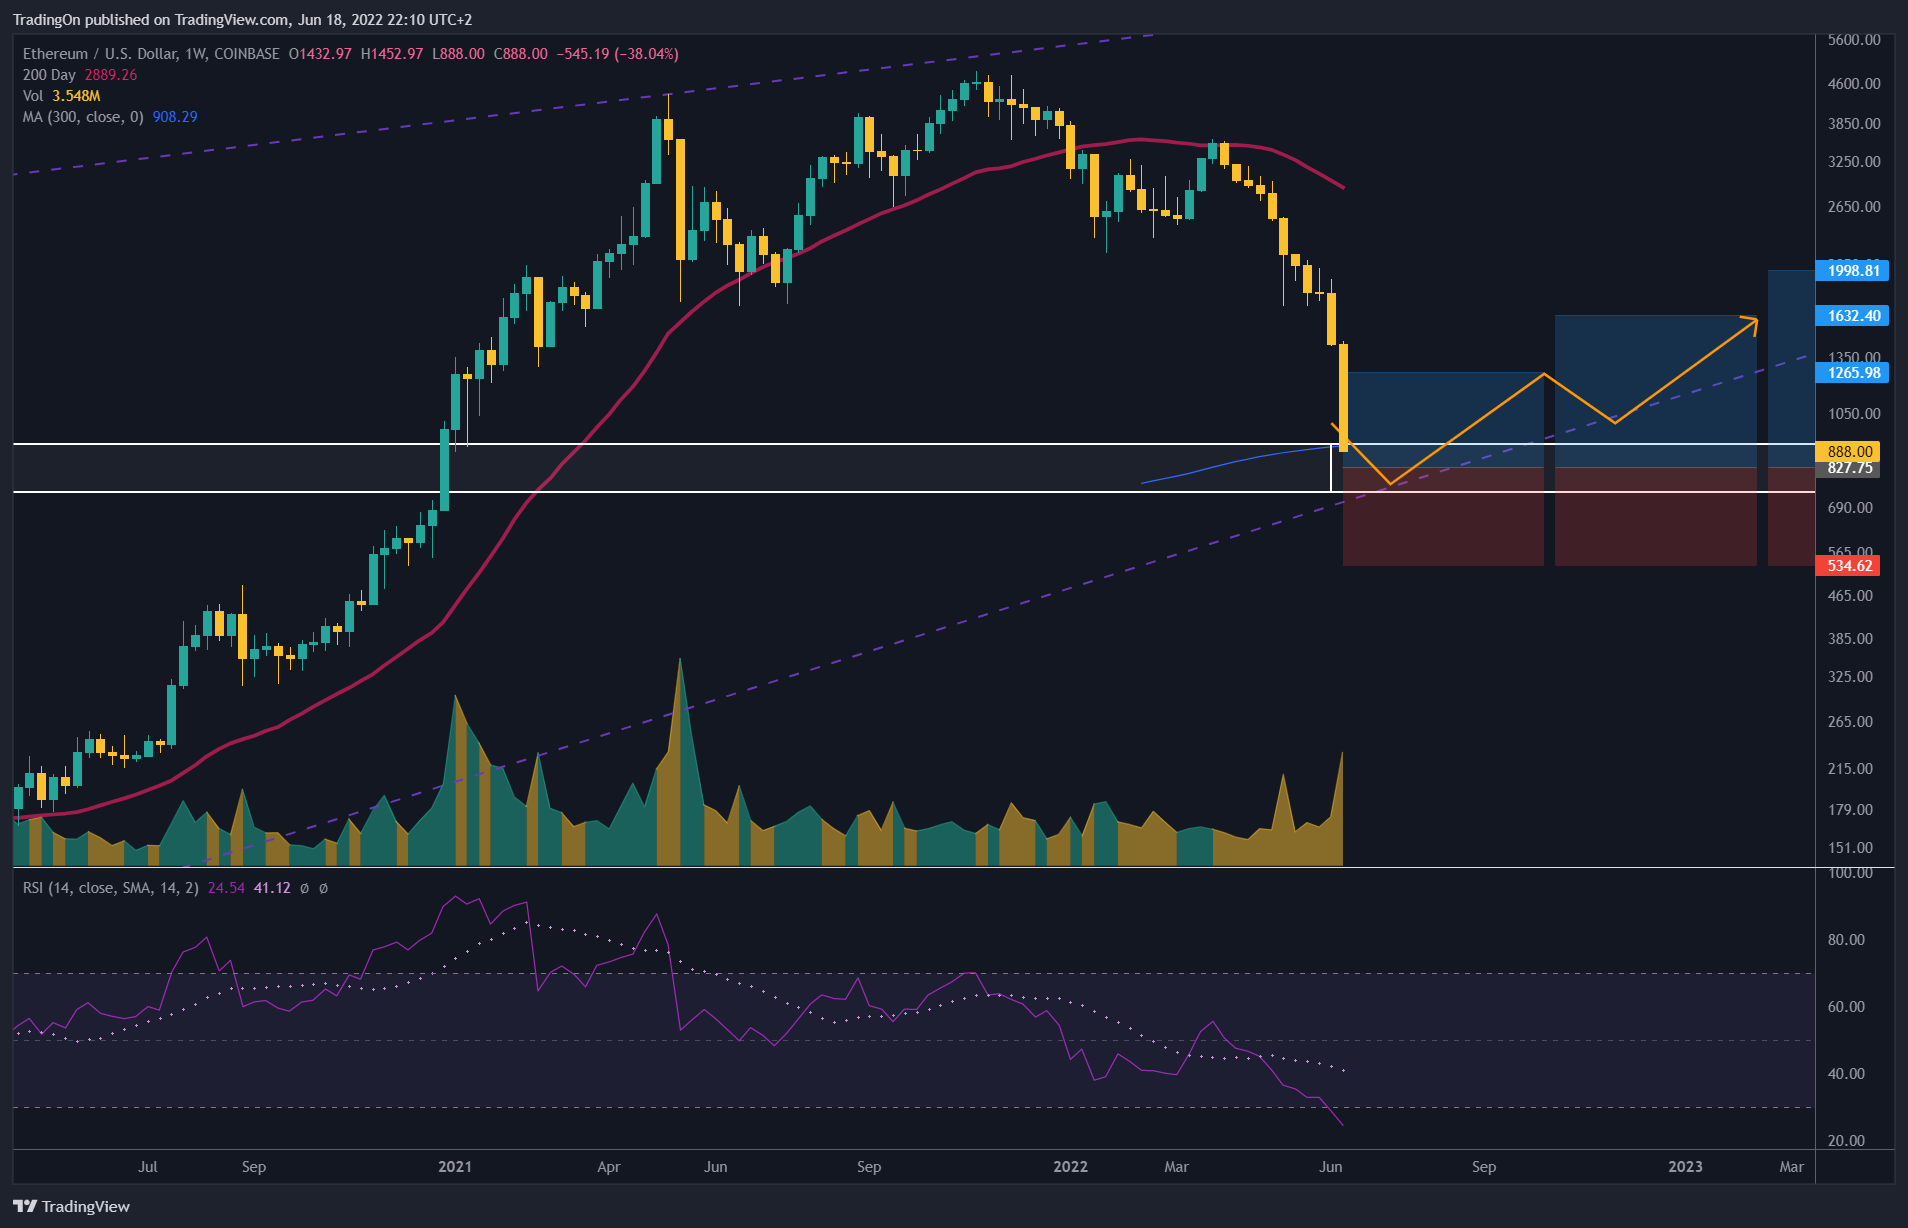This screenshot has width=1908, height=1228.
Task: Click the RSI SMA value 41.12
Action: pos(272,888)
